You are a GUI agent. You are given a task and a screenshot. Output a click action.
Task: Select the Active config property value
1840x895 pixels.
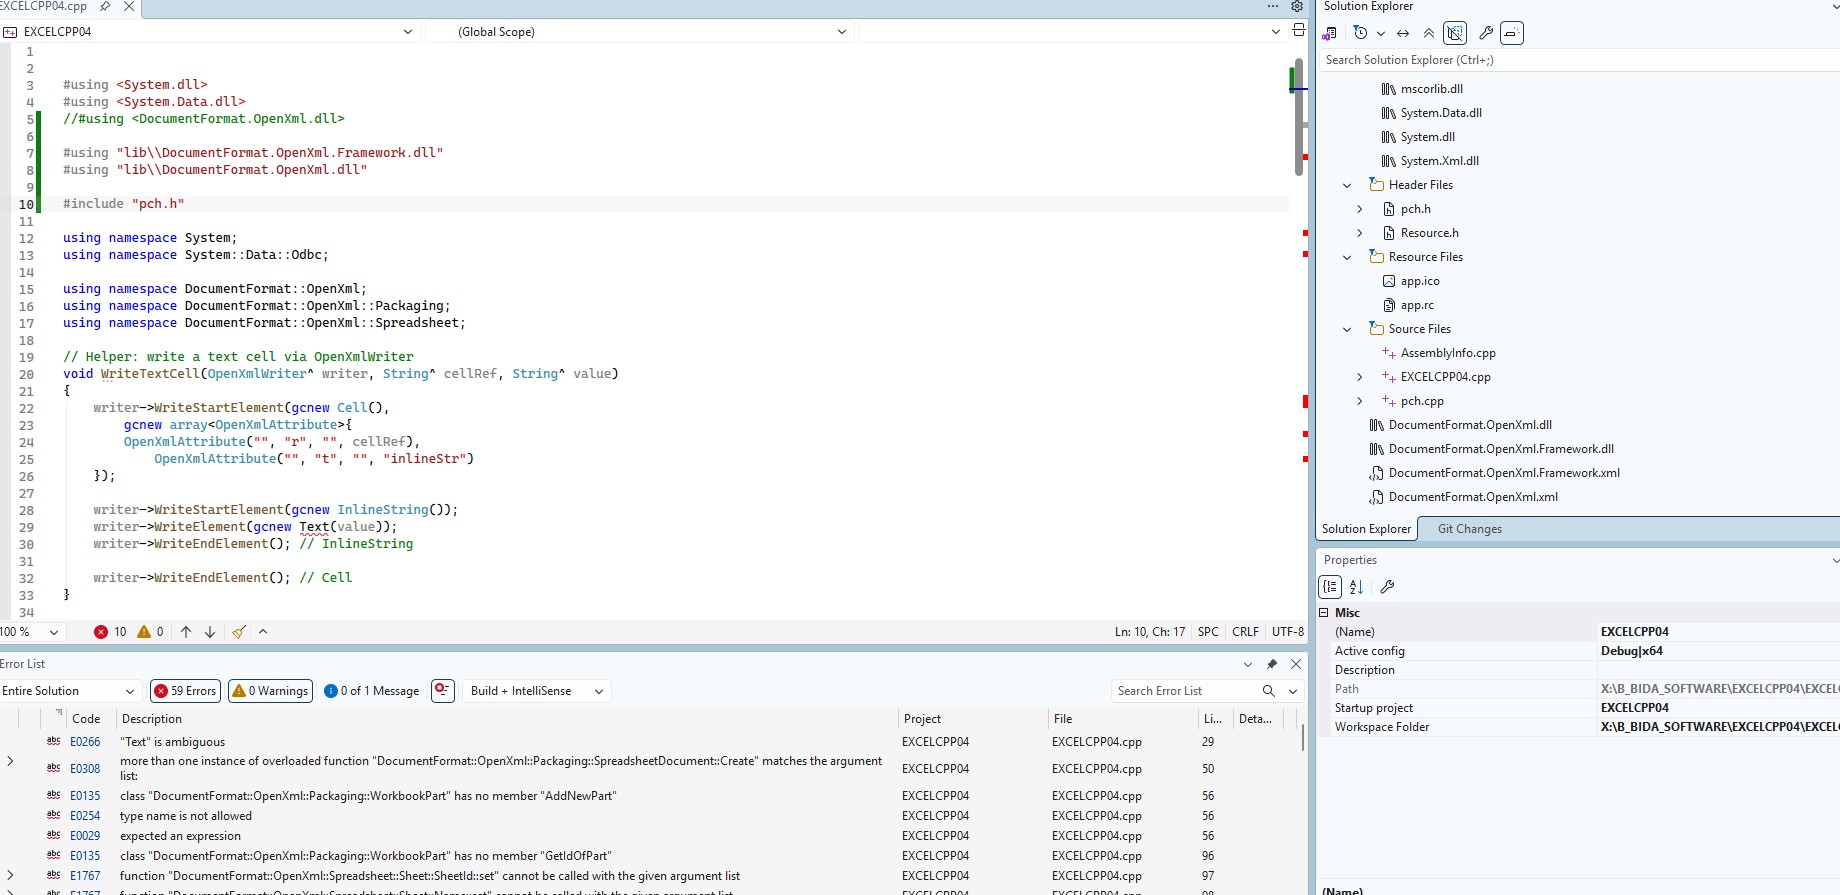tap(1718, 651)
